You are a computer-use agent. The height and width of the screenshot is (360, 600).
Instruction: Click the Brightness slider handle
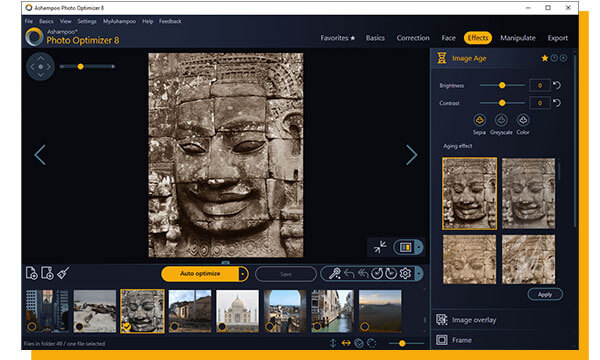502,85
